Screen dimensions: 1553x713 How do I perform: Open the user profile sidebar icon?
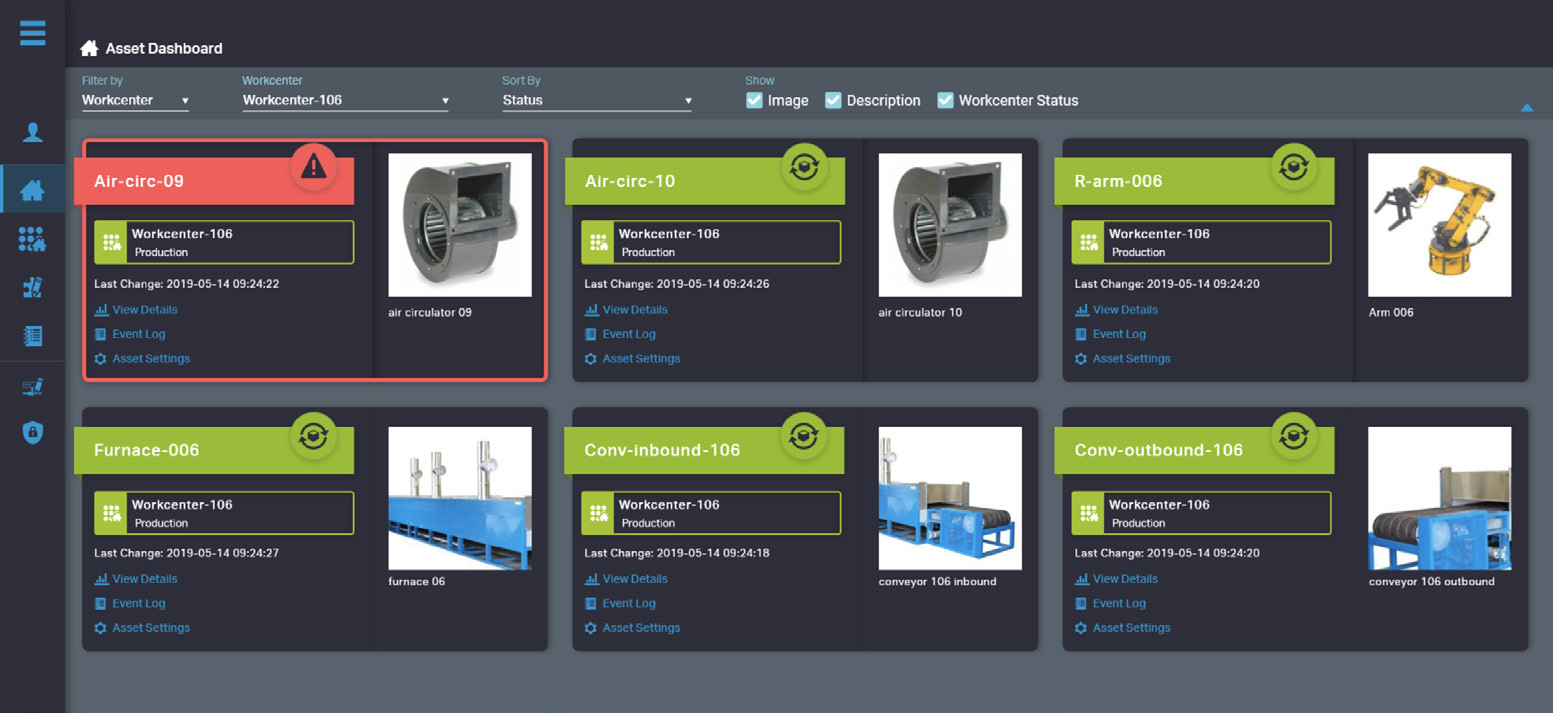point(32,131)
